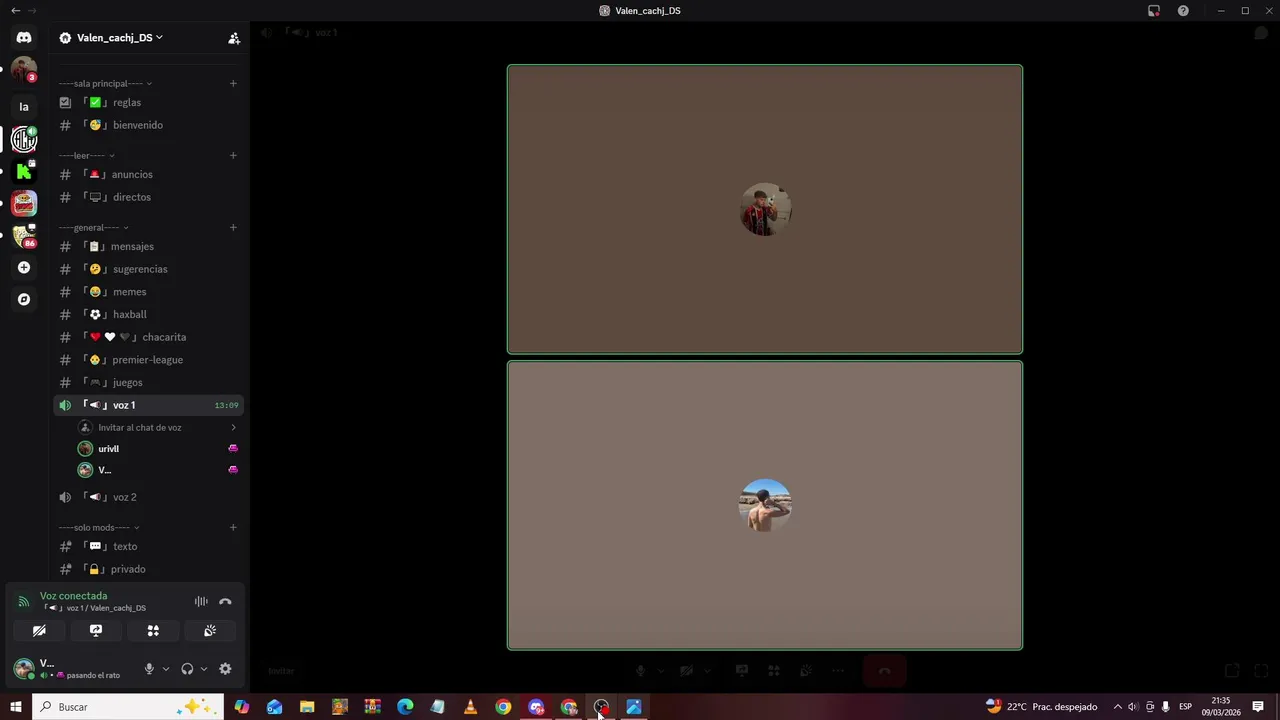Image resolution: width=1280 pixels, height=720 pixels.
Task: Open the privado channel
Action: 148,569
